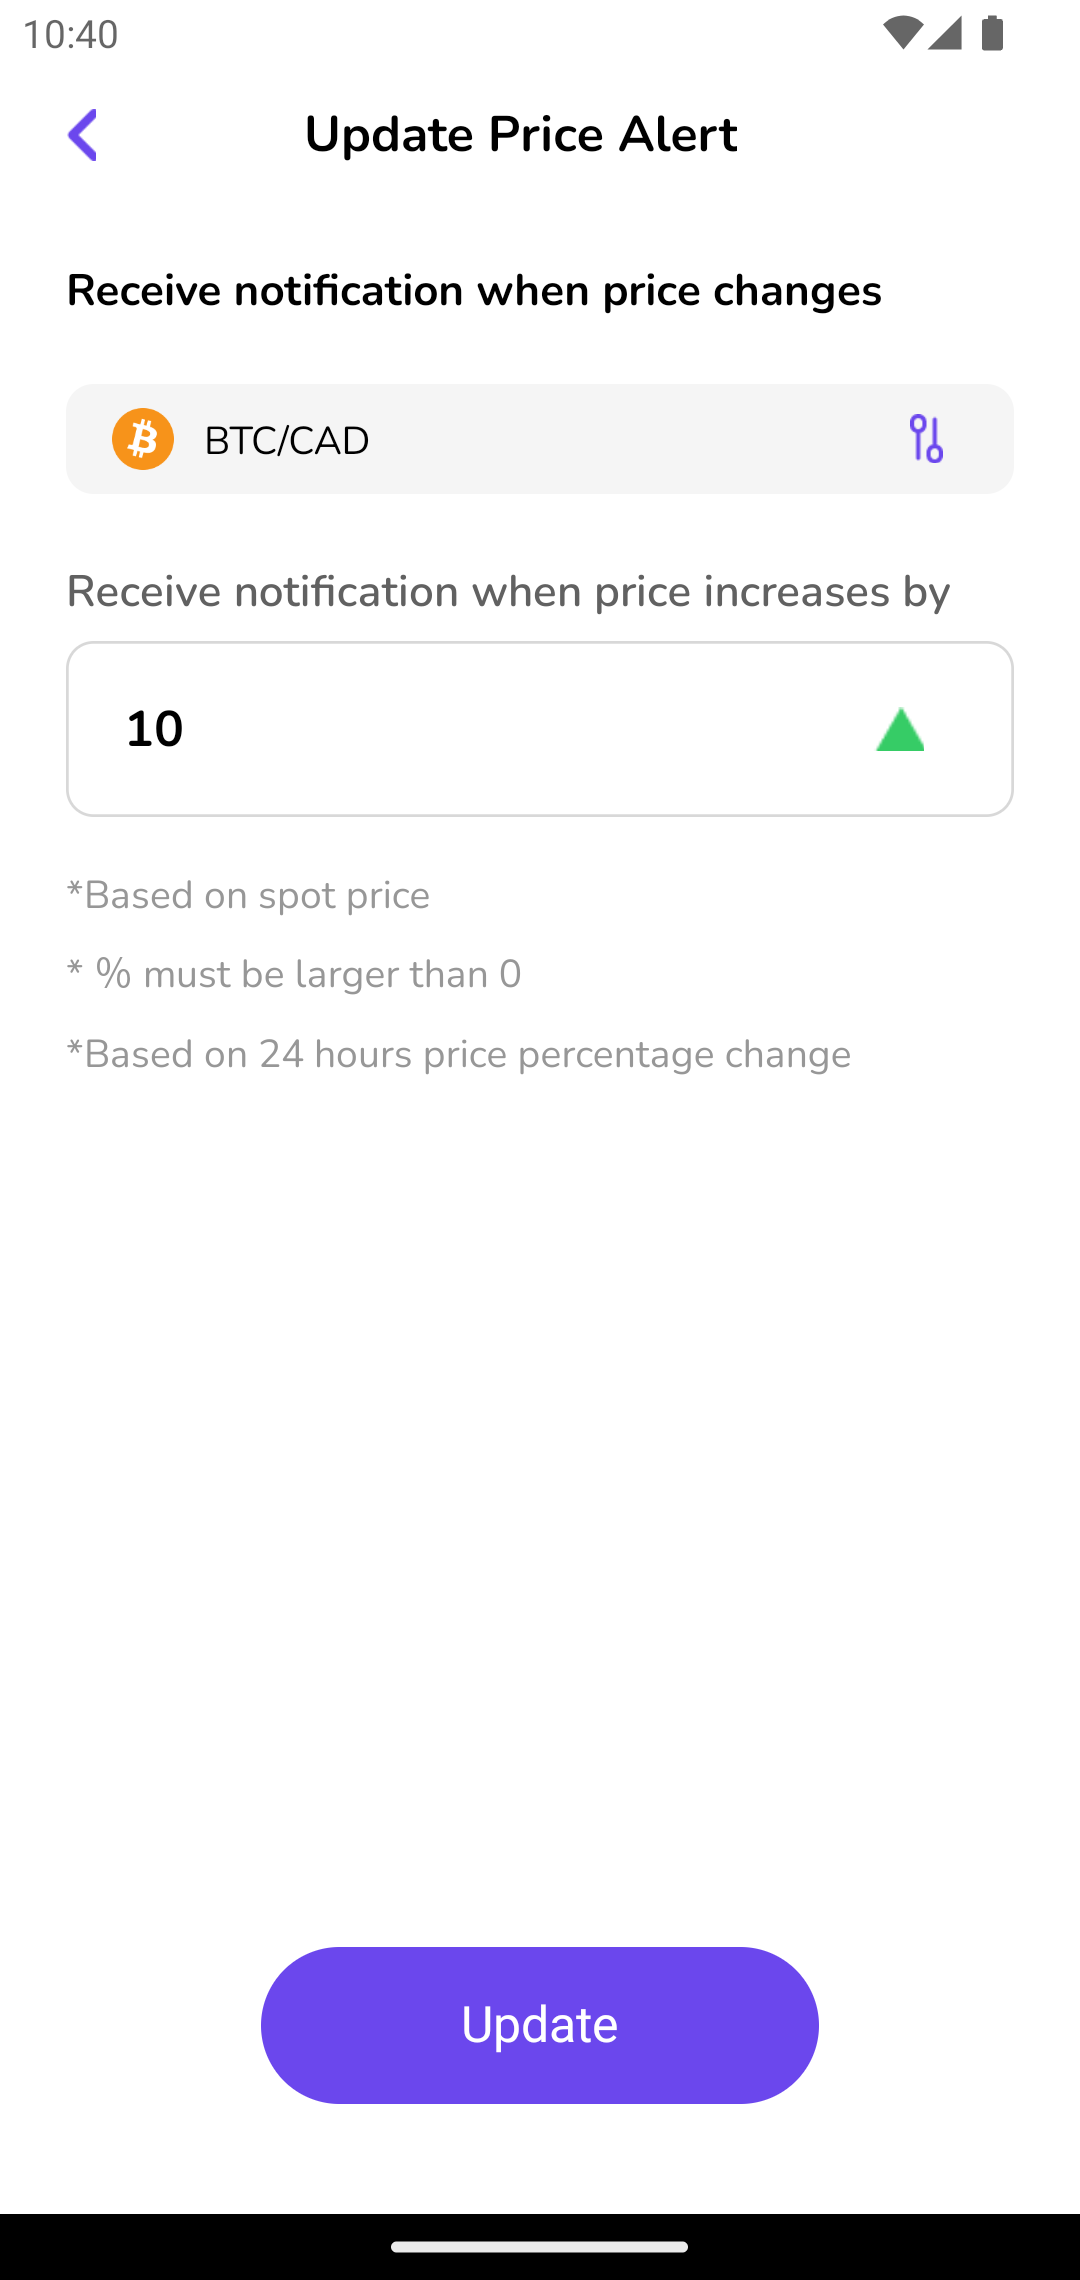1080x2280 pixels.
Task: Click the Receive notification when price changes heading
Action: tap(474, 291)
